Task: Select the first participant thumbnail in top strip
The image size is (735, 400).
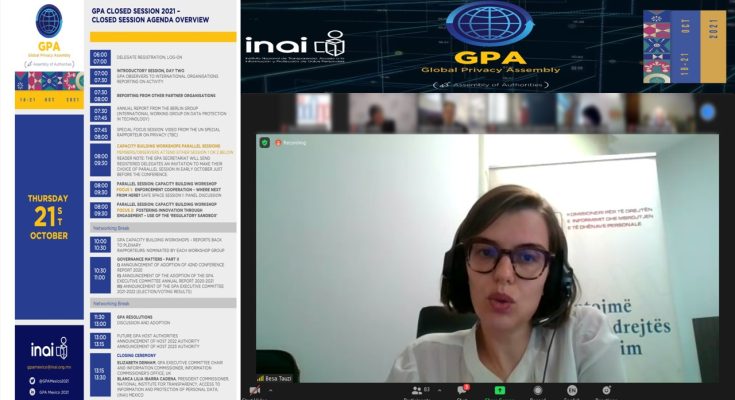Action: coord(313,113)
